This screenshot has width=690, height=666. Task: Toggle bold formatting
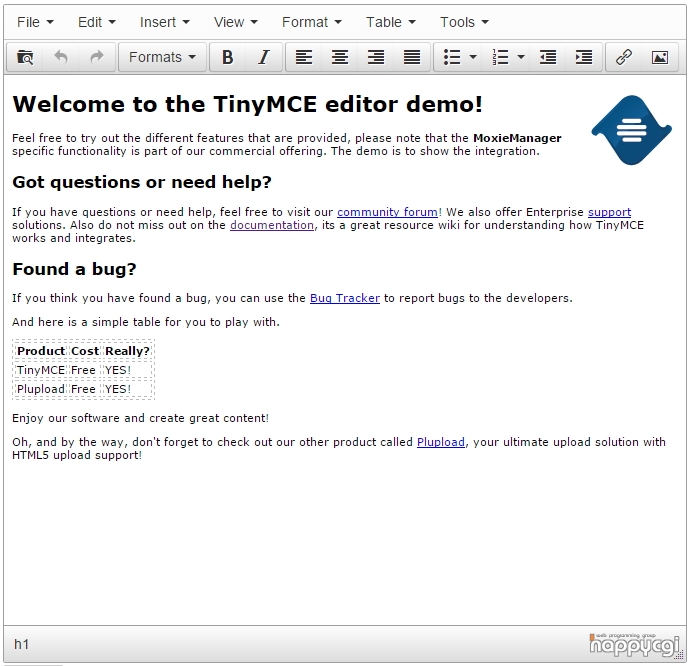228,57
